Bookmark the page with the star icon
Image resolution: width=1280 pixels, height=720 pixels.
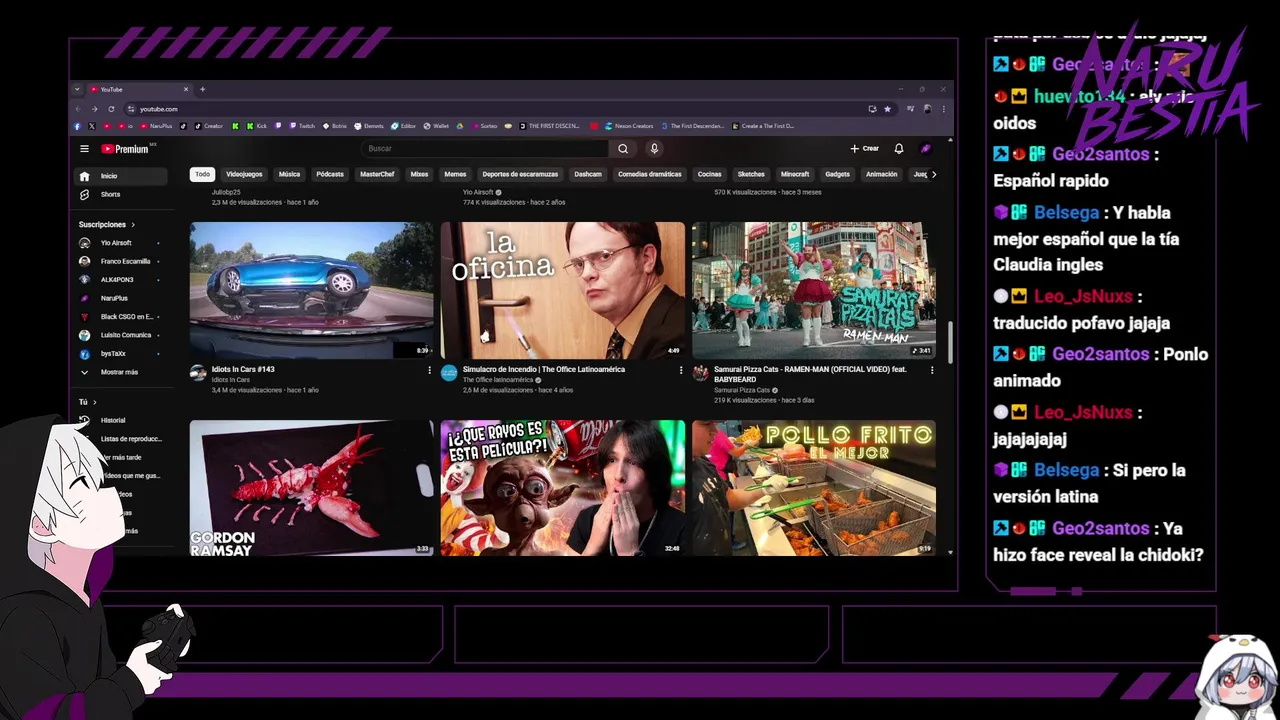[x=887, y=109]
